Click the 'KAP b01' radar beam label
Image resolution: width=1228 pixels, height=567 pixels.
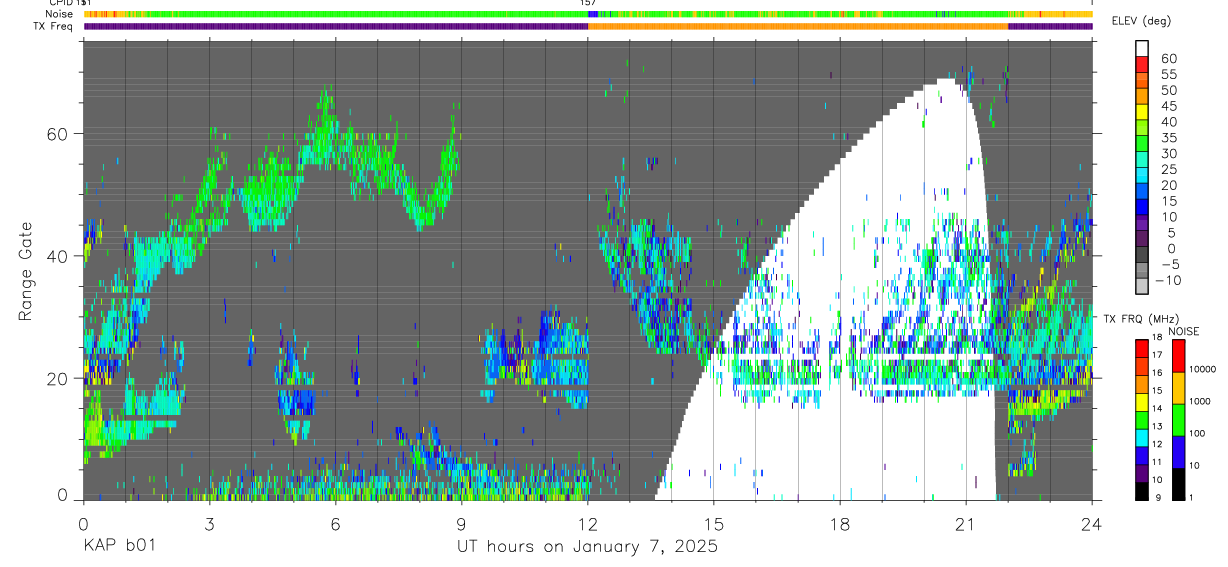[118, 546]
